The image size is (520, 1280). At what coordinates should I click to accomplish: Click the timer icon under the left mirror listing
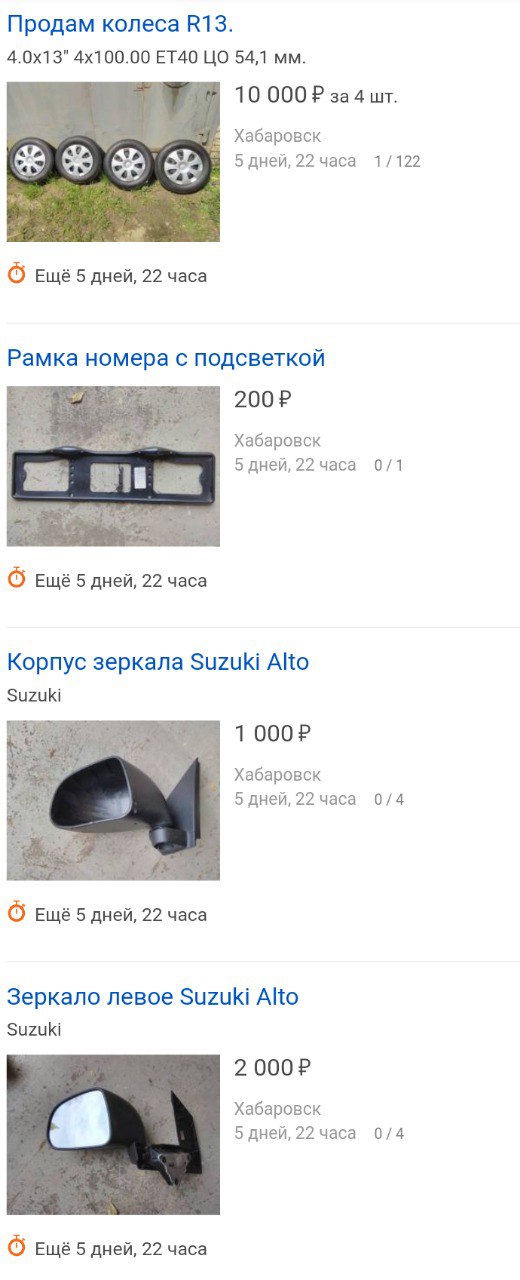tap(17, 1247)
